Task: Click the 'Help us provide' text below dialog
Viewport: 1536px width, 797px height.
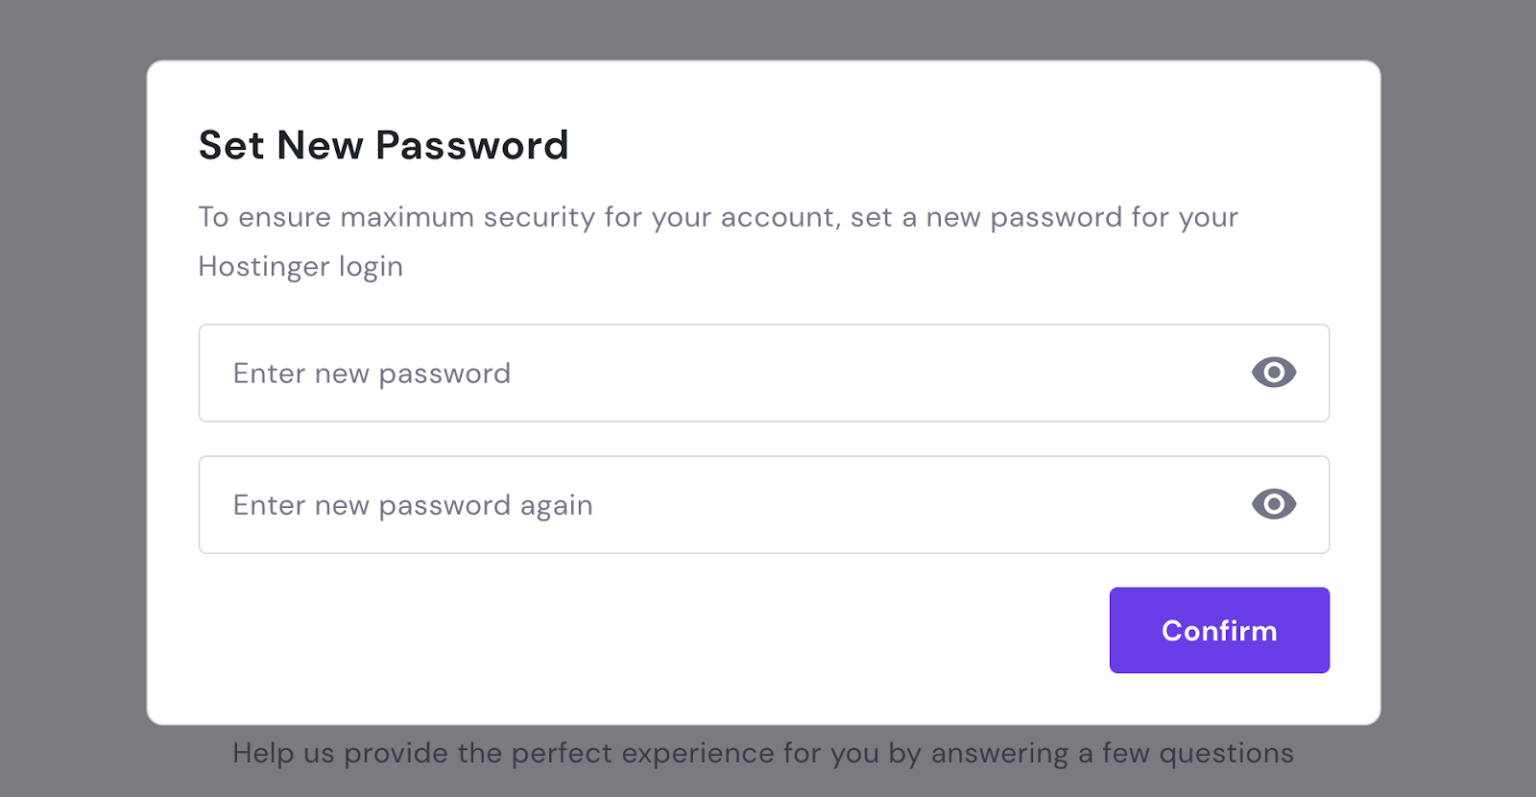Action: pyautogui.click(x=762, y=753)
